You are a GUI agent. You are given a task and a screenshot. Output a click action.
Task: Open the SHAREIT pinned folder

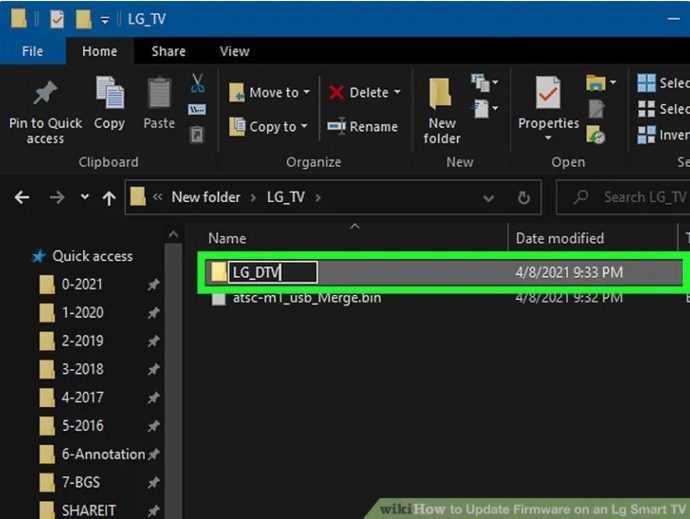click(x=88, y=510)
